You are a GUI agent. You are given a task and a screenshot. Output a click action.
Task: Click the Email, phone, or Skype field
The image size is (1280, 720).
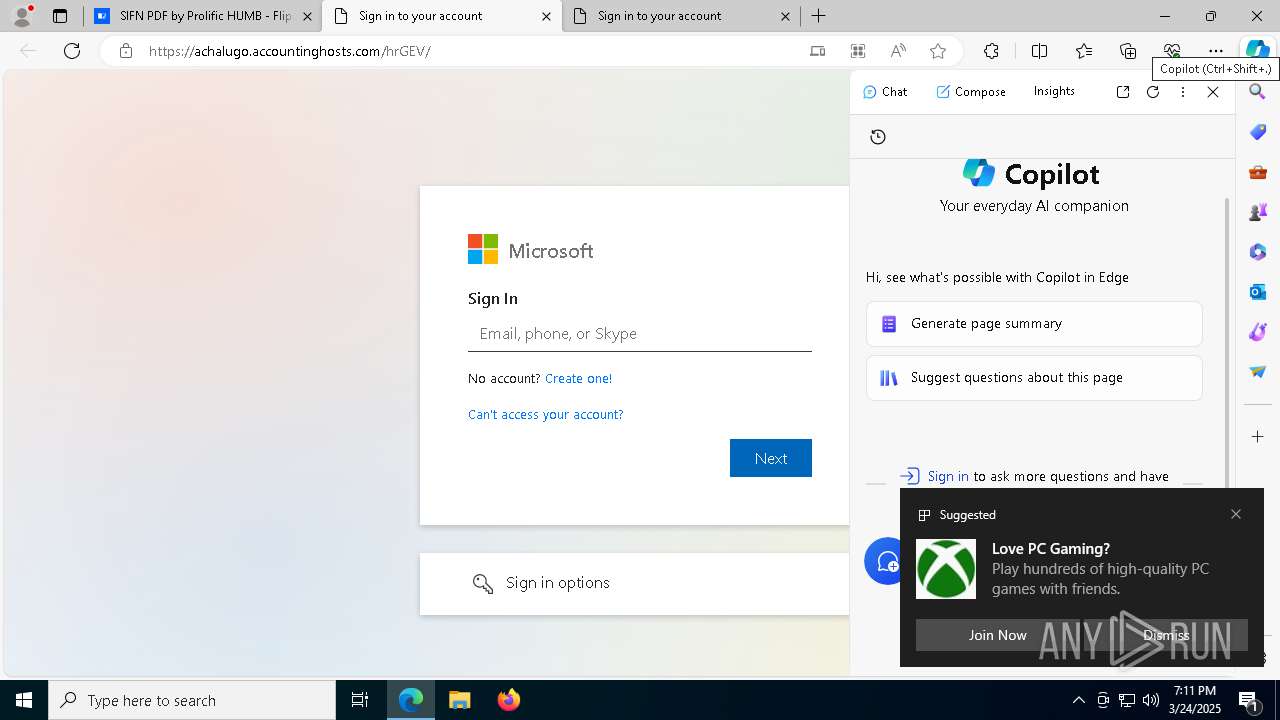pyautogui.click(x=640, y=334)
